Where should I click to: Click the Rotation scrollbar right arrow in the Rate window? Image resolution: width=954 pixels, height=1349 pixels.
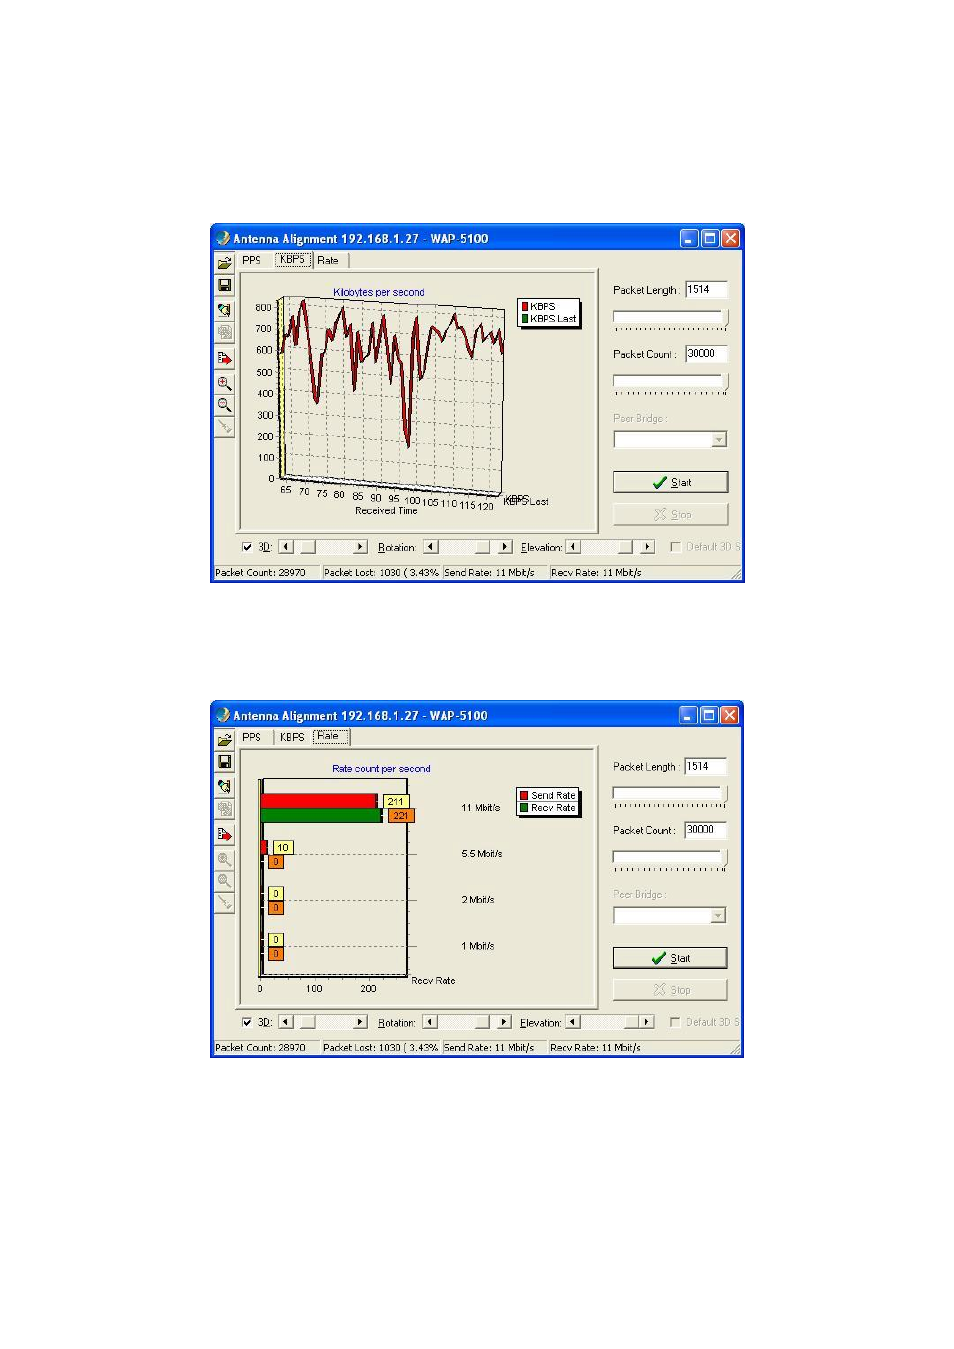[x=504, y=1023]
